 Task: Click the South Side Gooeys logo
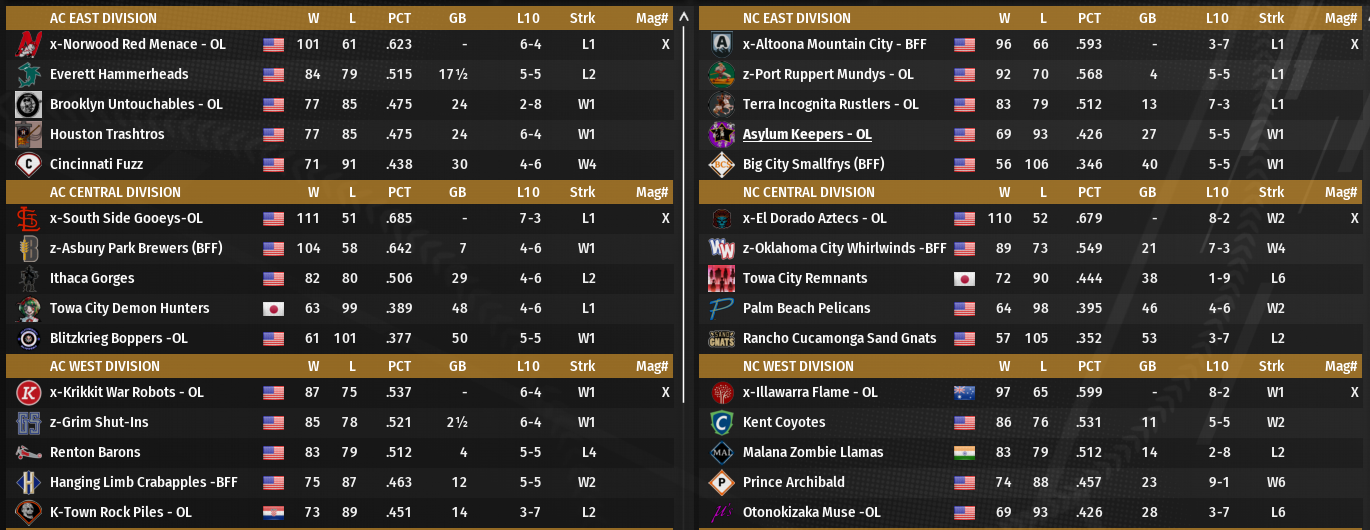pyautogui.click(x=28, y=218)
